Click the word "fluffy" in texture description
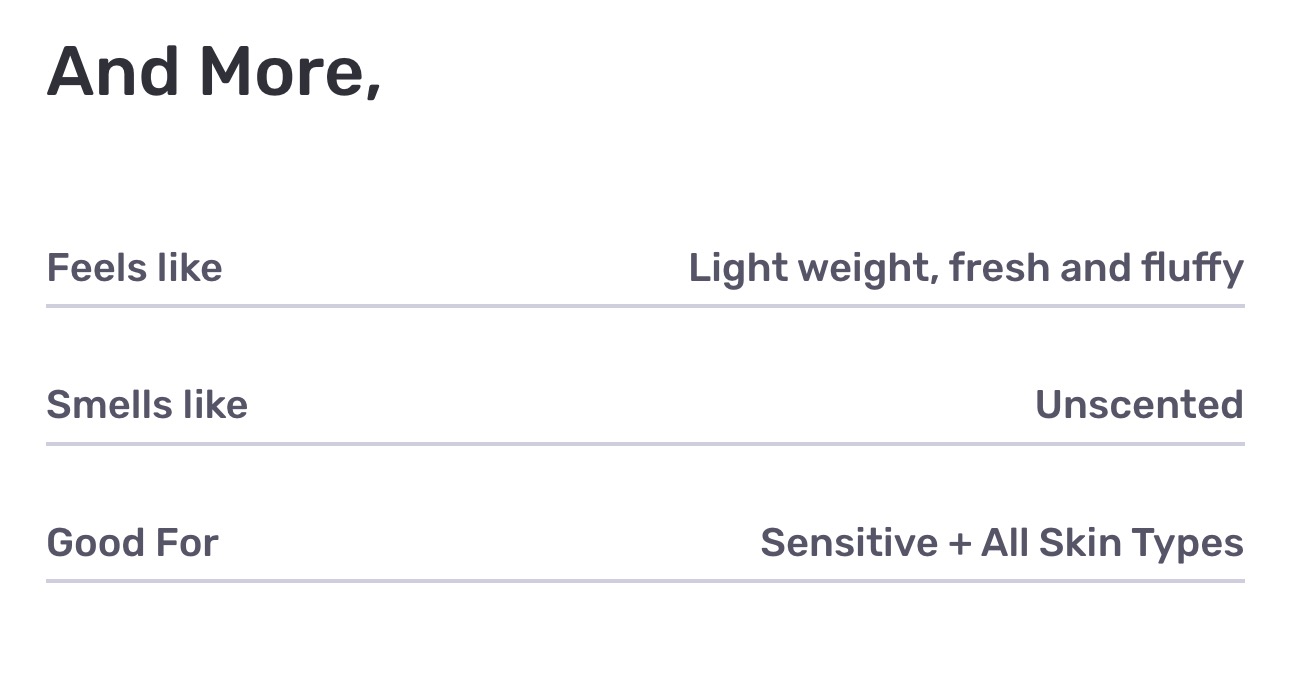The width and height of the screenshot is (1298, 680). (1193, 268)
